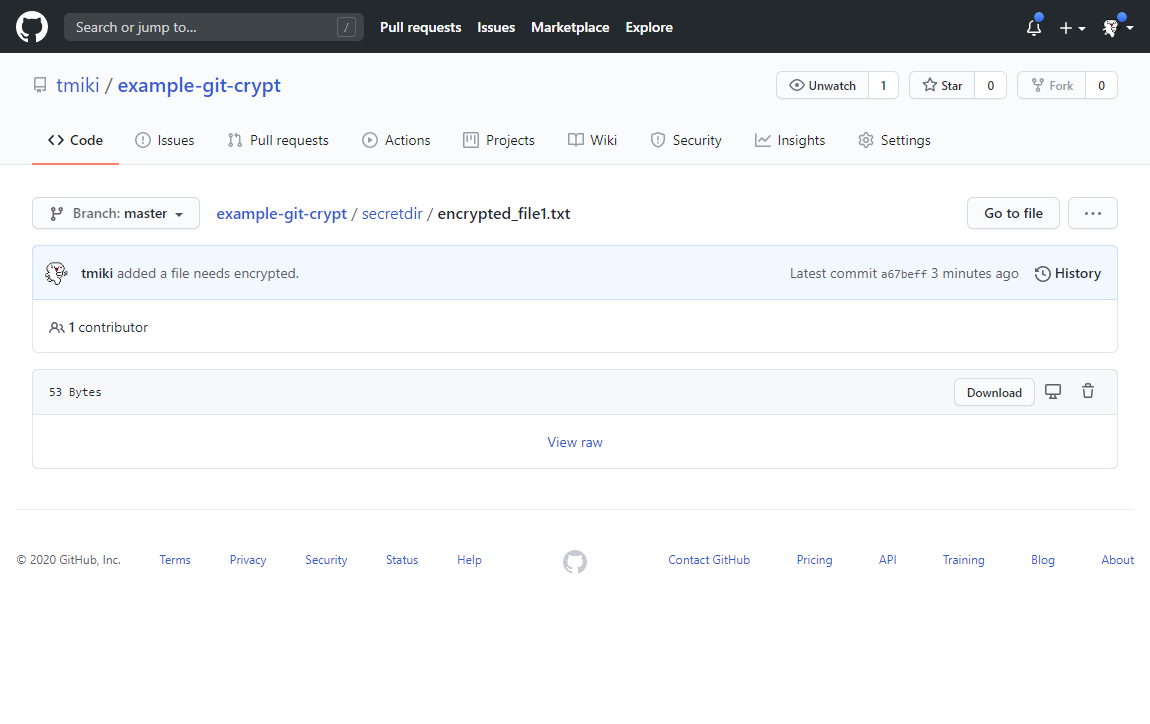The width and height of the screenshot is (1150, 724).
Task: Open the tmiki owner profile link
Action: [77, 85]
